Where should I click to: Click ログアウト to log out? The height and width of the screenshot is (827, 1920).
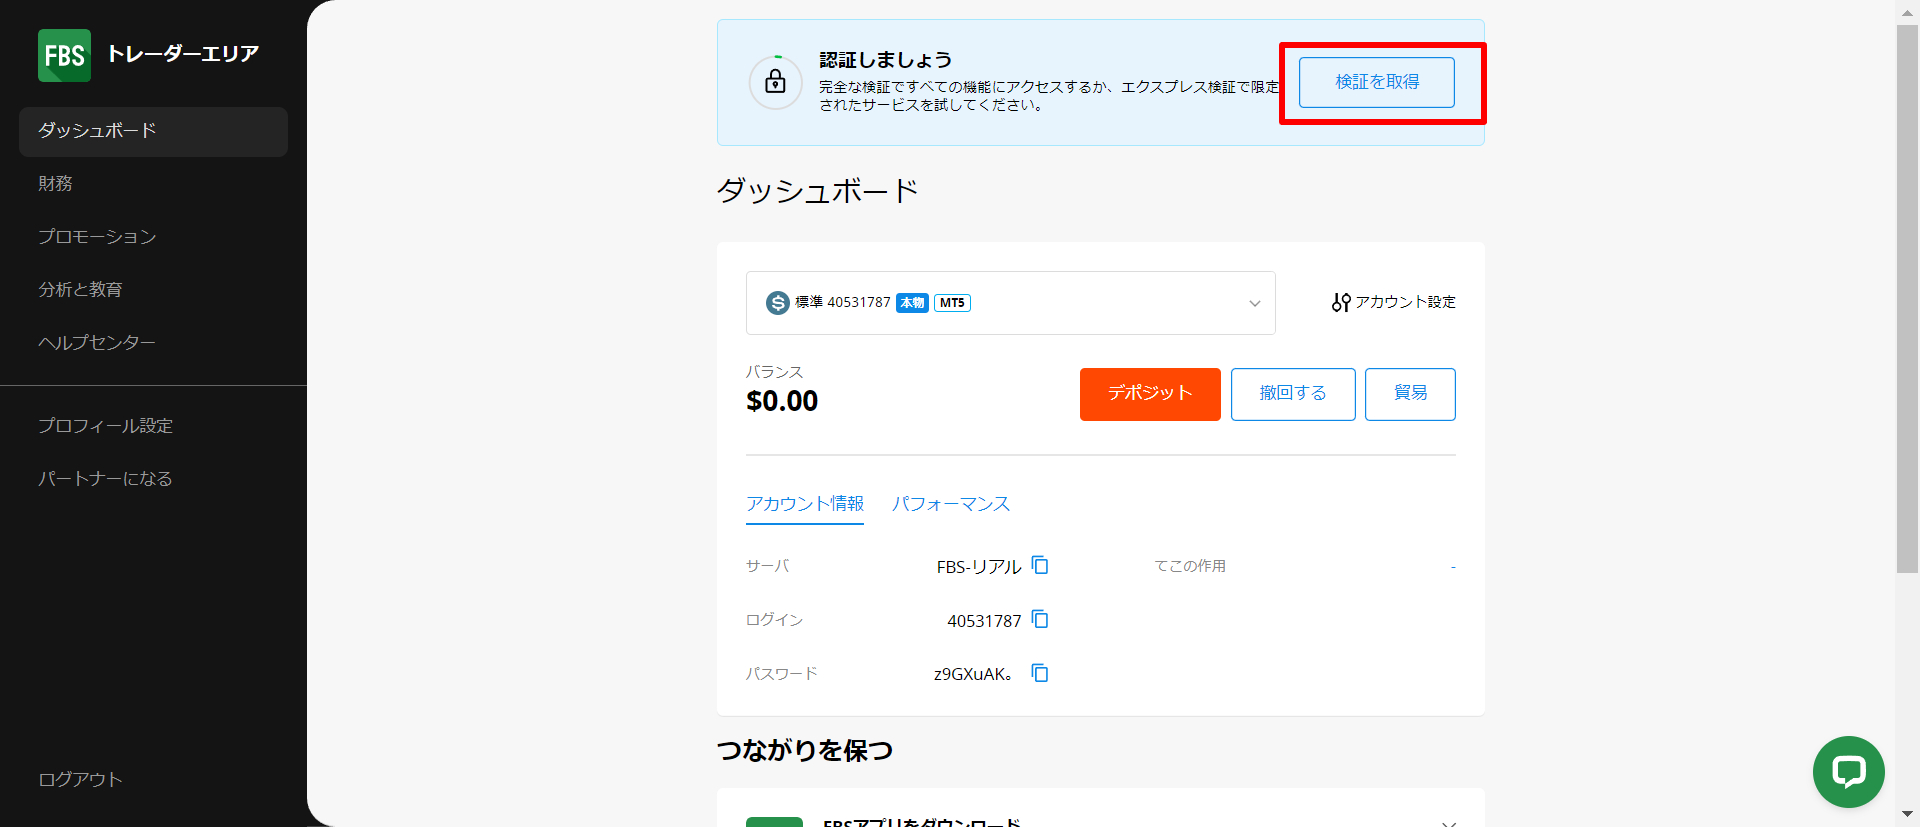tap(80, 780)
